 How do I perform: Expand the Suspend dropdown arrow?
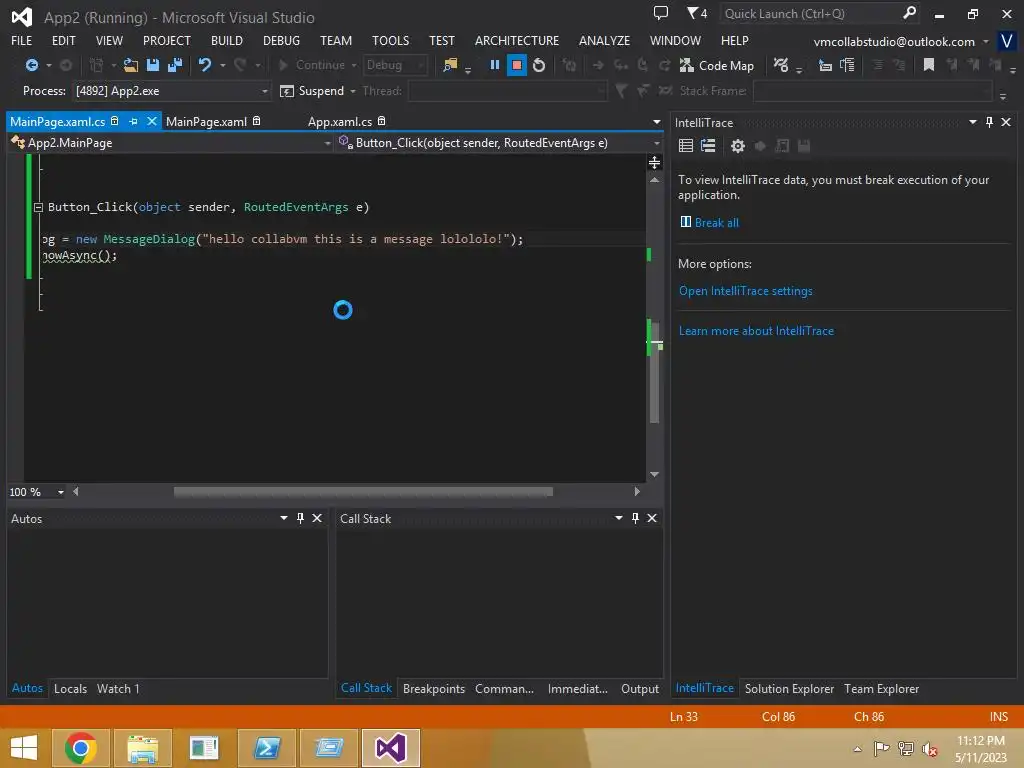pos(353,91)
